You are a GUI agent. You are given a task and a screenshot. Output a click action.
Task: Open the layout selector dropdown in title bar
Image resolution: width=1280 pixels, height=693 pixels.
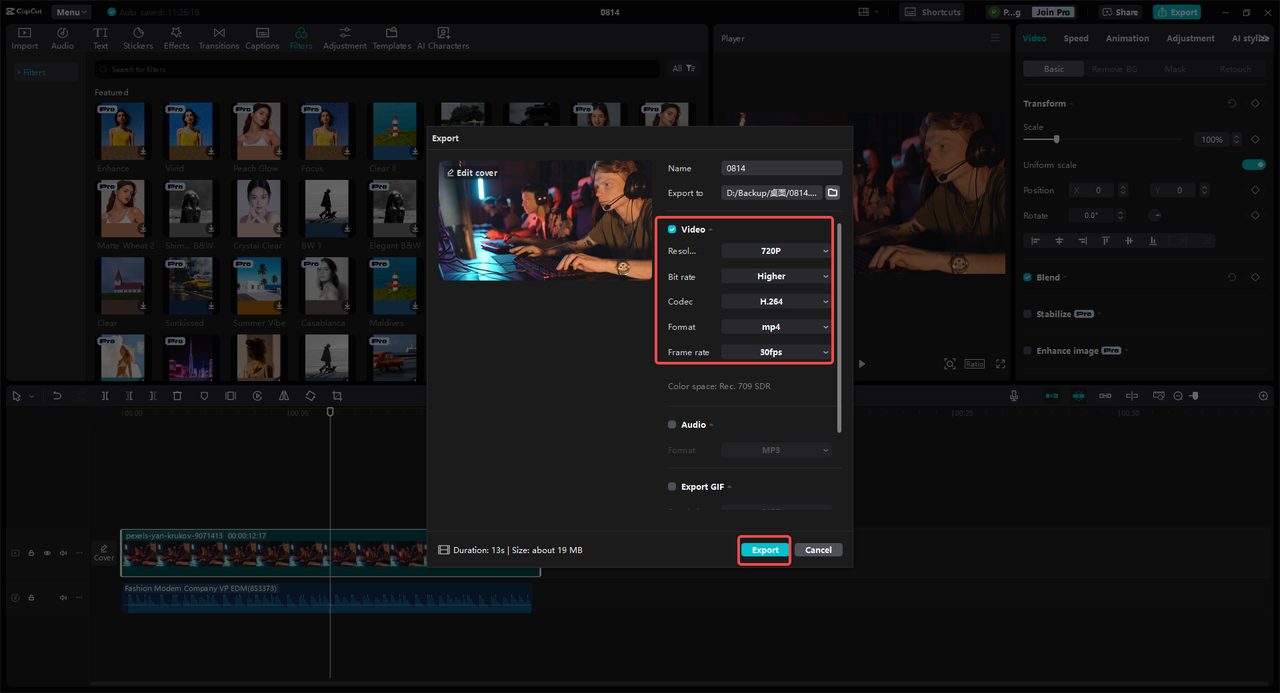point(868,12)
